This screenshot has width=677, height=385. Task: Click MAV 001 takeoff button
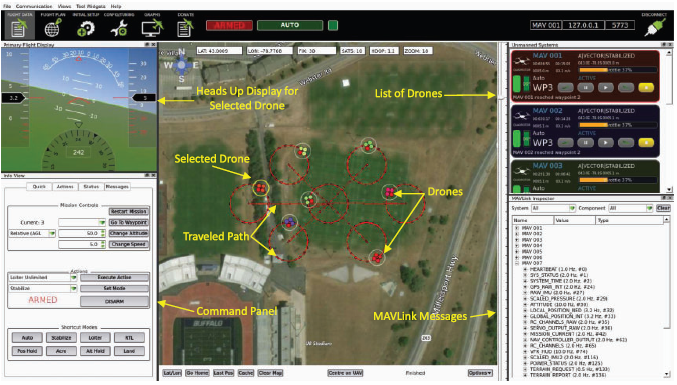[x=565, y=88]
